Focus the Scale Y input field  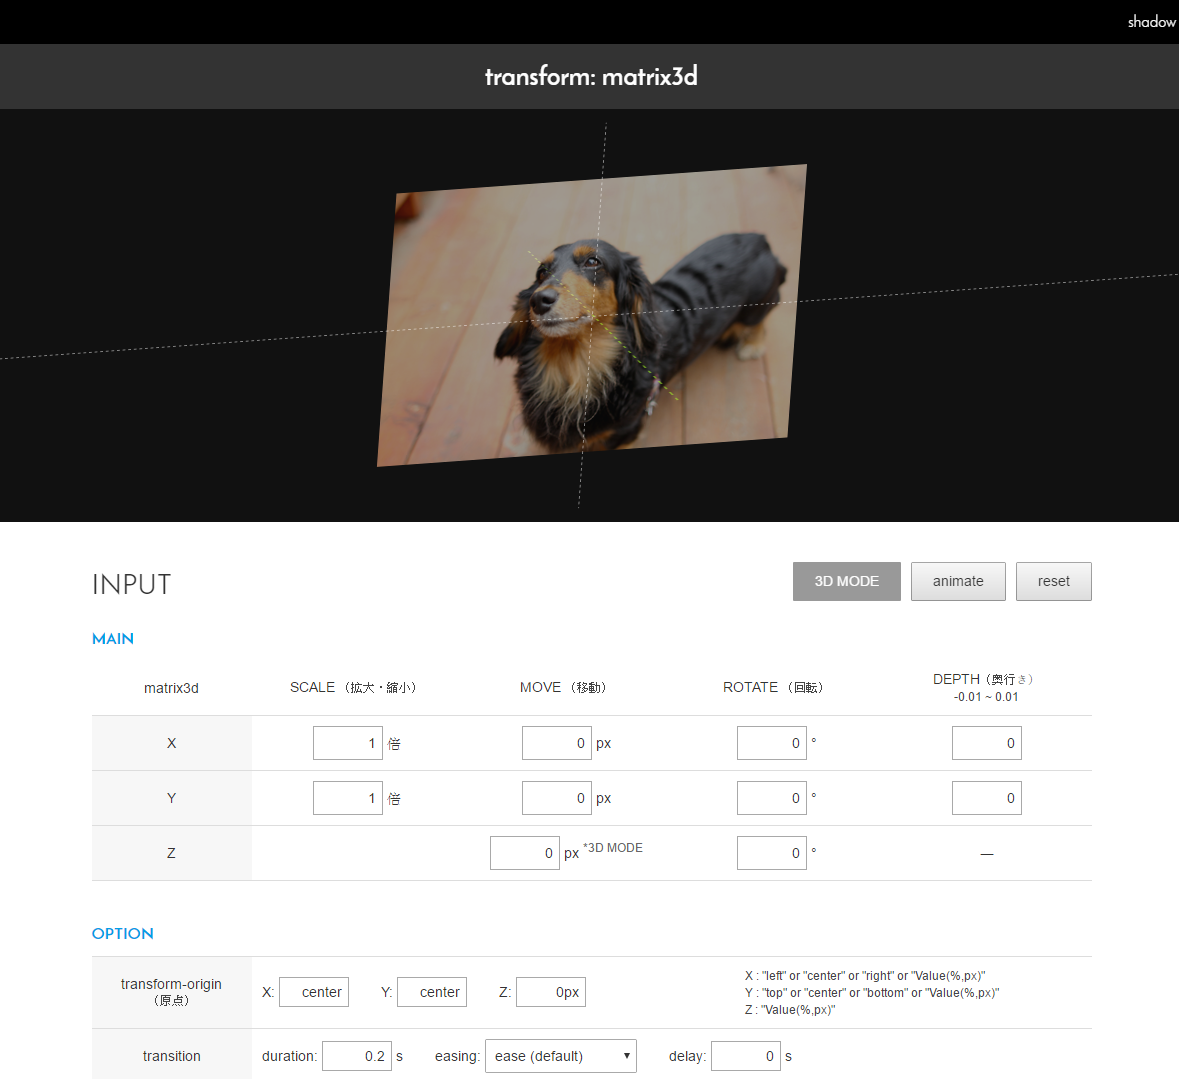click(x=347, y=798)
